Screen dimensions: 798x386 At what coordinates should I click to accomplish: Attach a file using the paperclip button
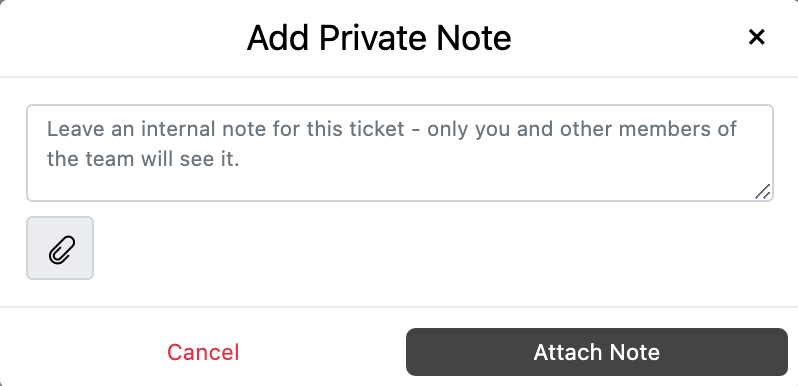tap(60, 248)
